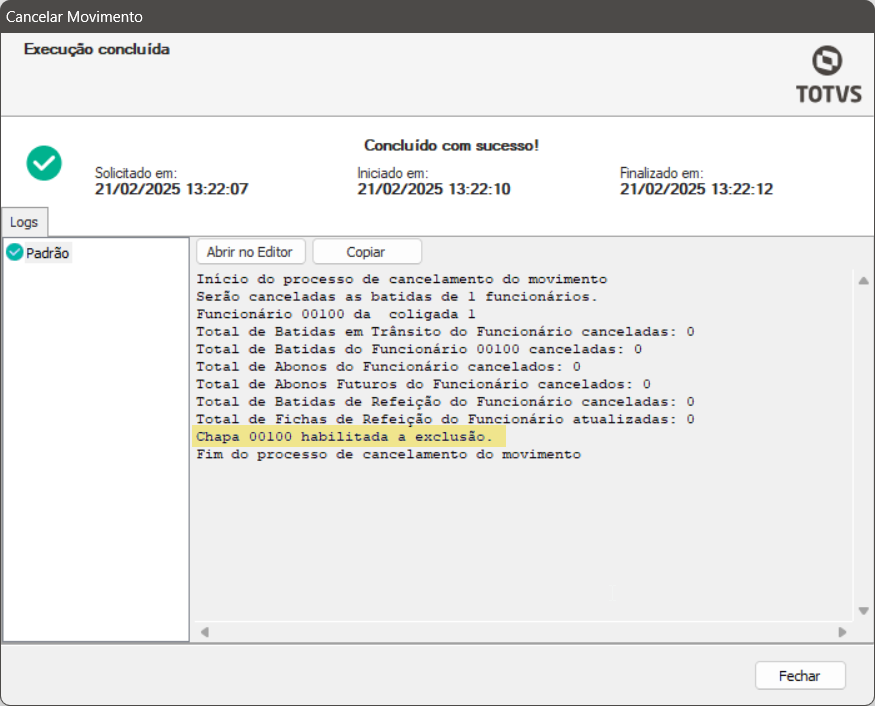Click the Solicitado em timestamp 13:22:07
875x706 pixels.
(171, 189)
